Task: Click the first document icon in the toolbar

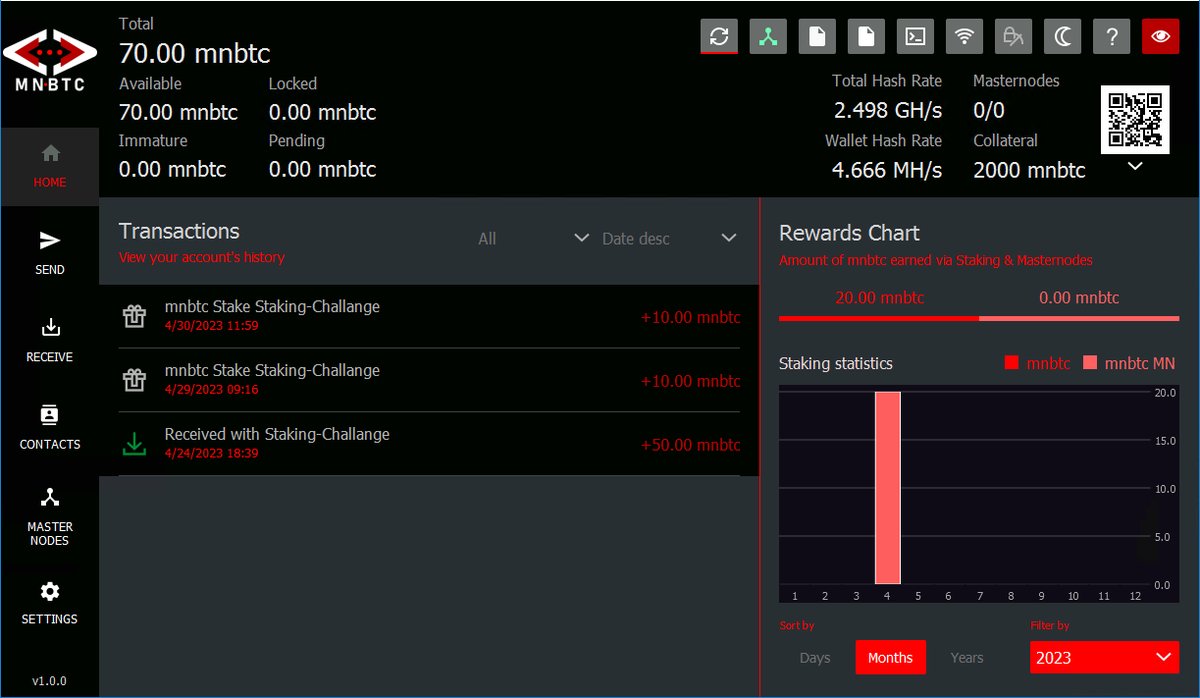Action: (817, 36)
